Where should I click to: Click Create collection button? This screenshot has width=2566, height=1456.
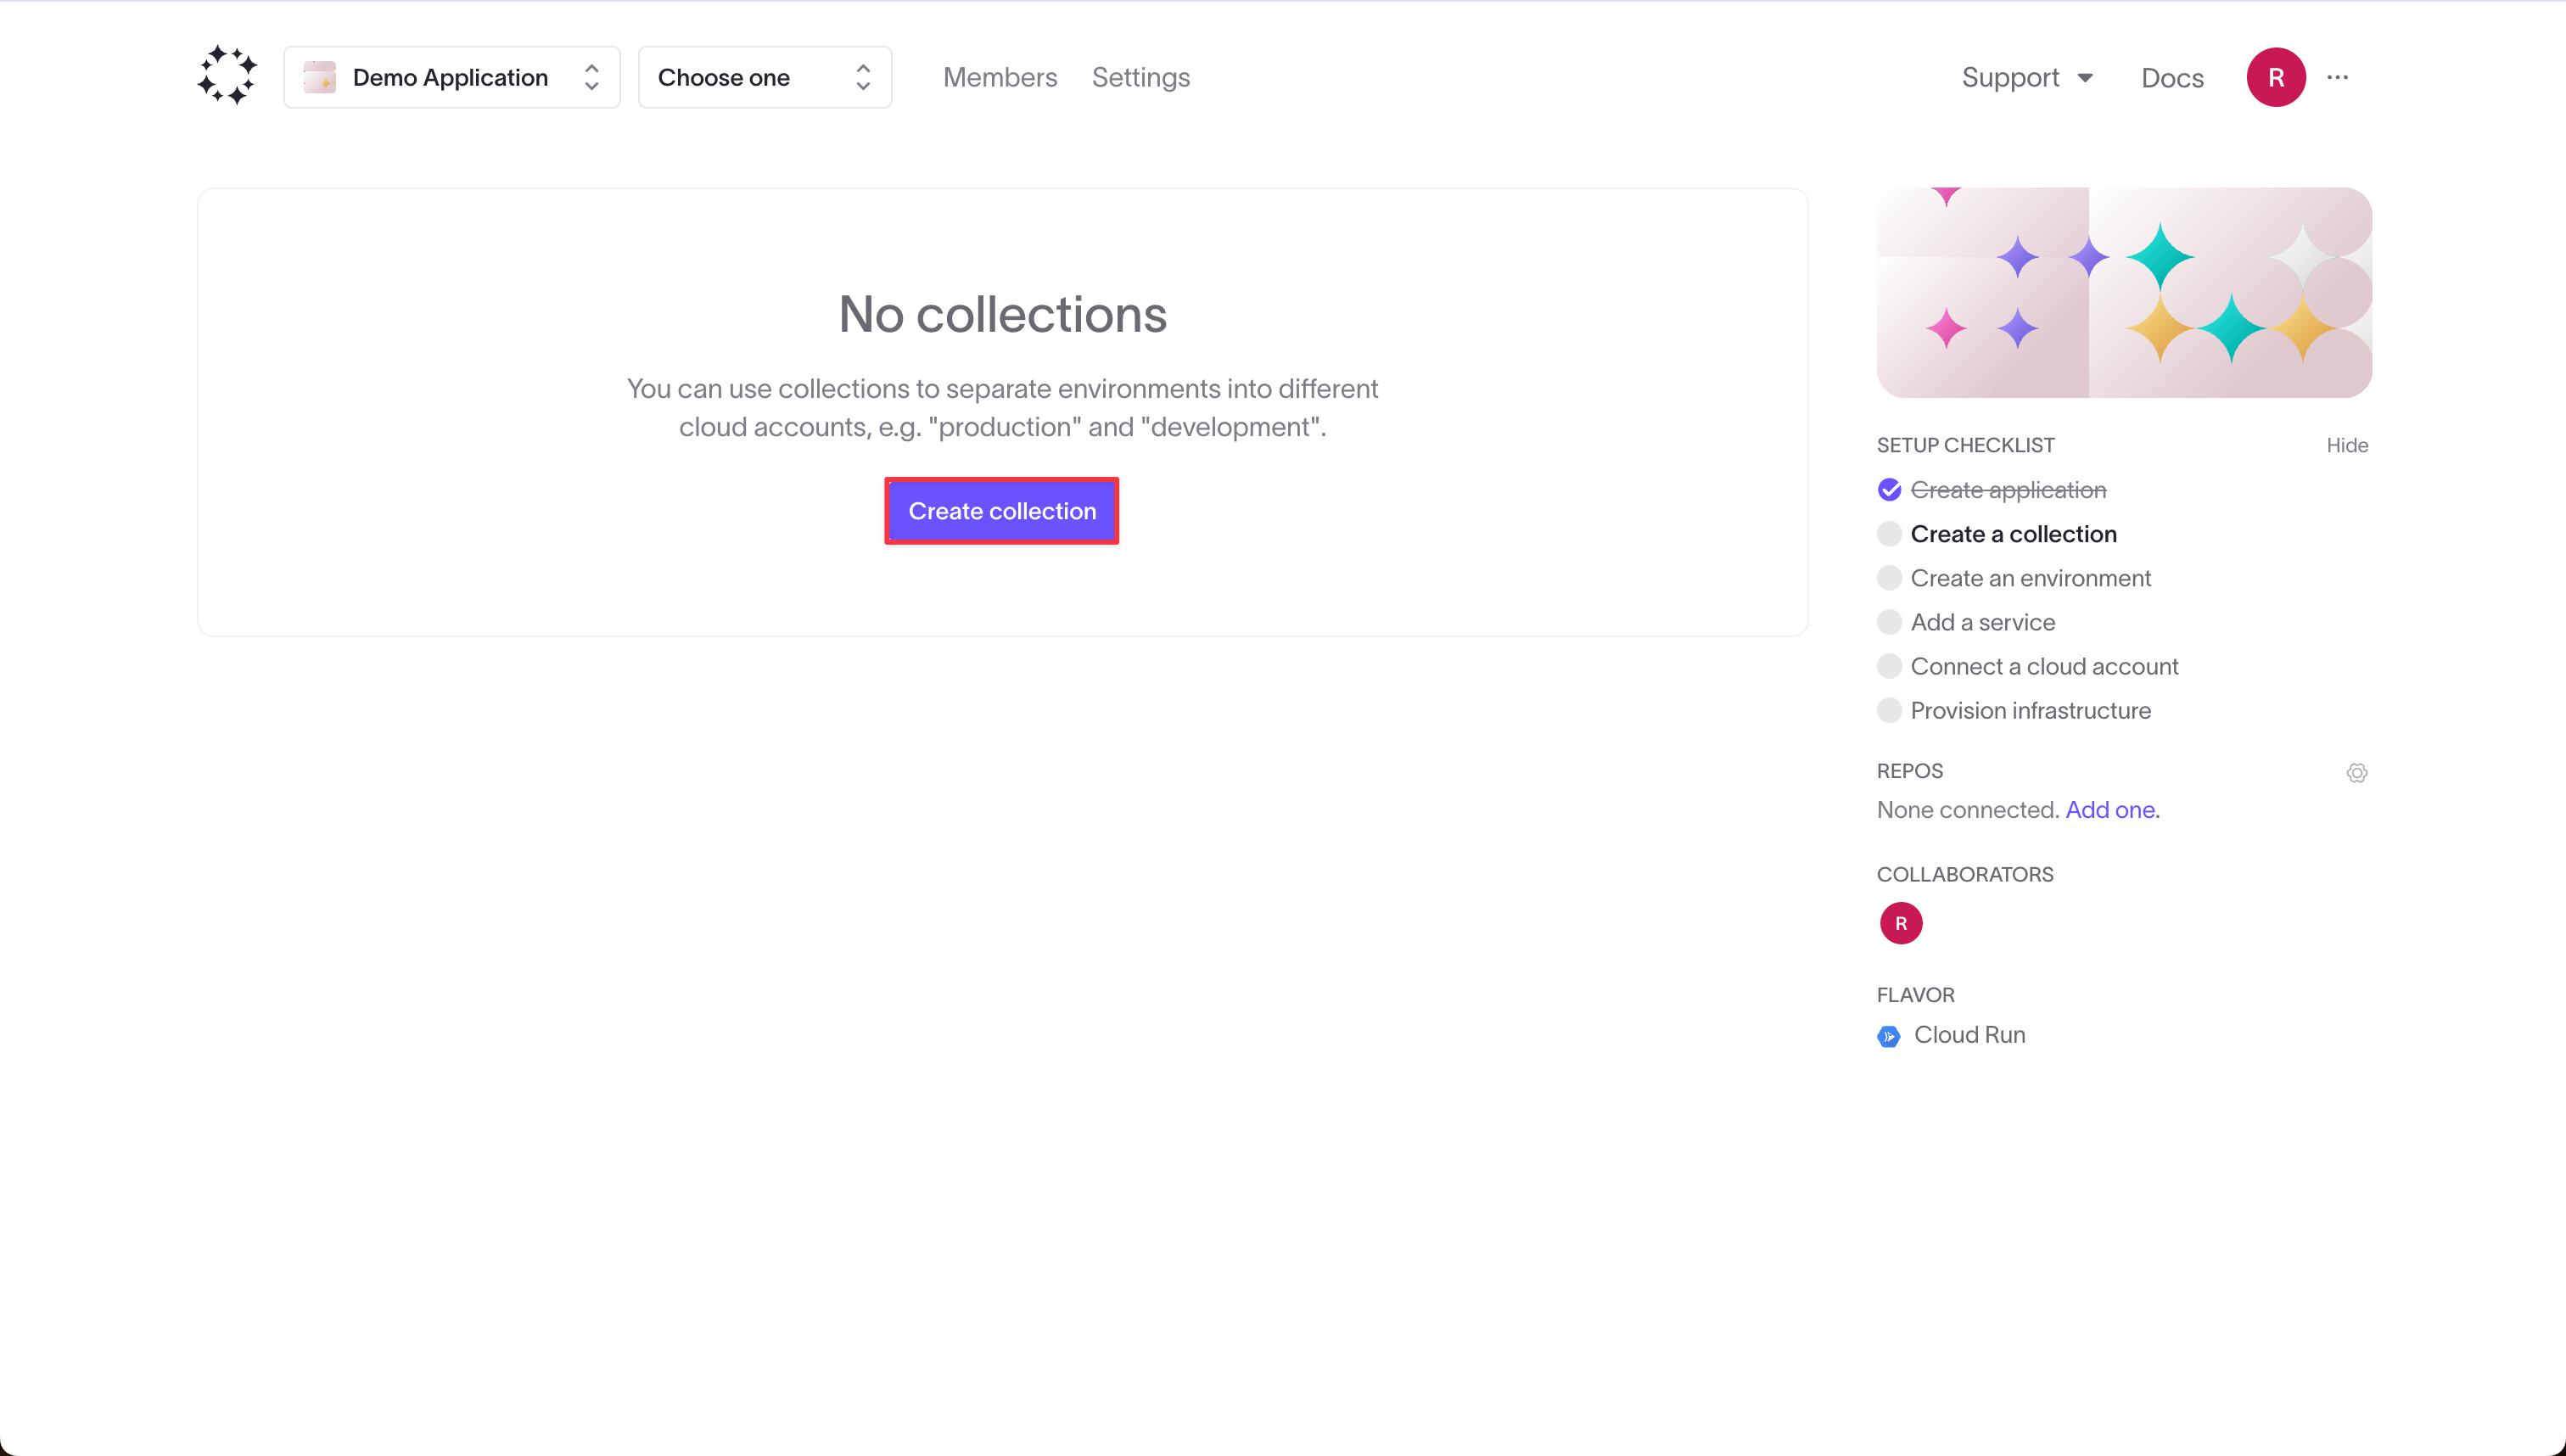(1001, 511)
